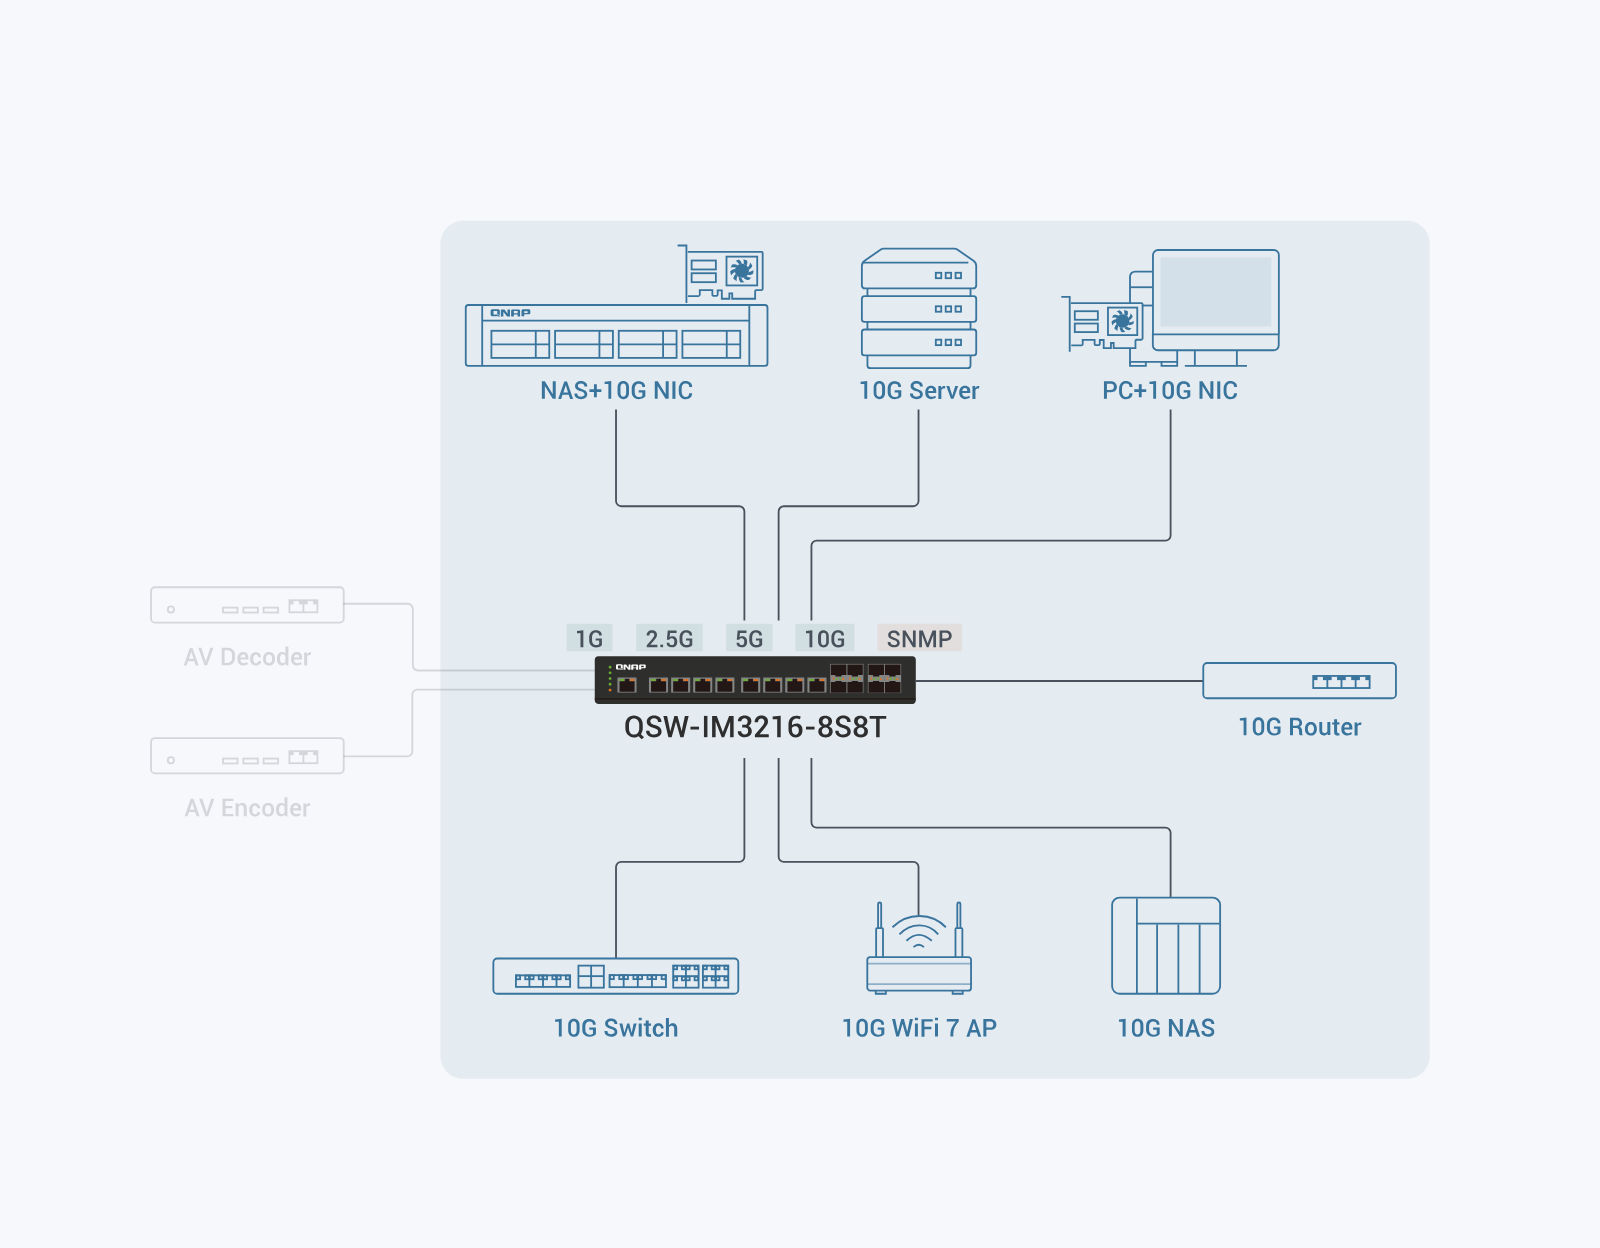Click the NAS rackmount device icon
The height and width of the screenshot is (1248, 1600).
point(616,336)
